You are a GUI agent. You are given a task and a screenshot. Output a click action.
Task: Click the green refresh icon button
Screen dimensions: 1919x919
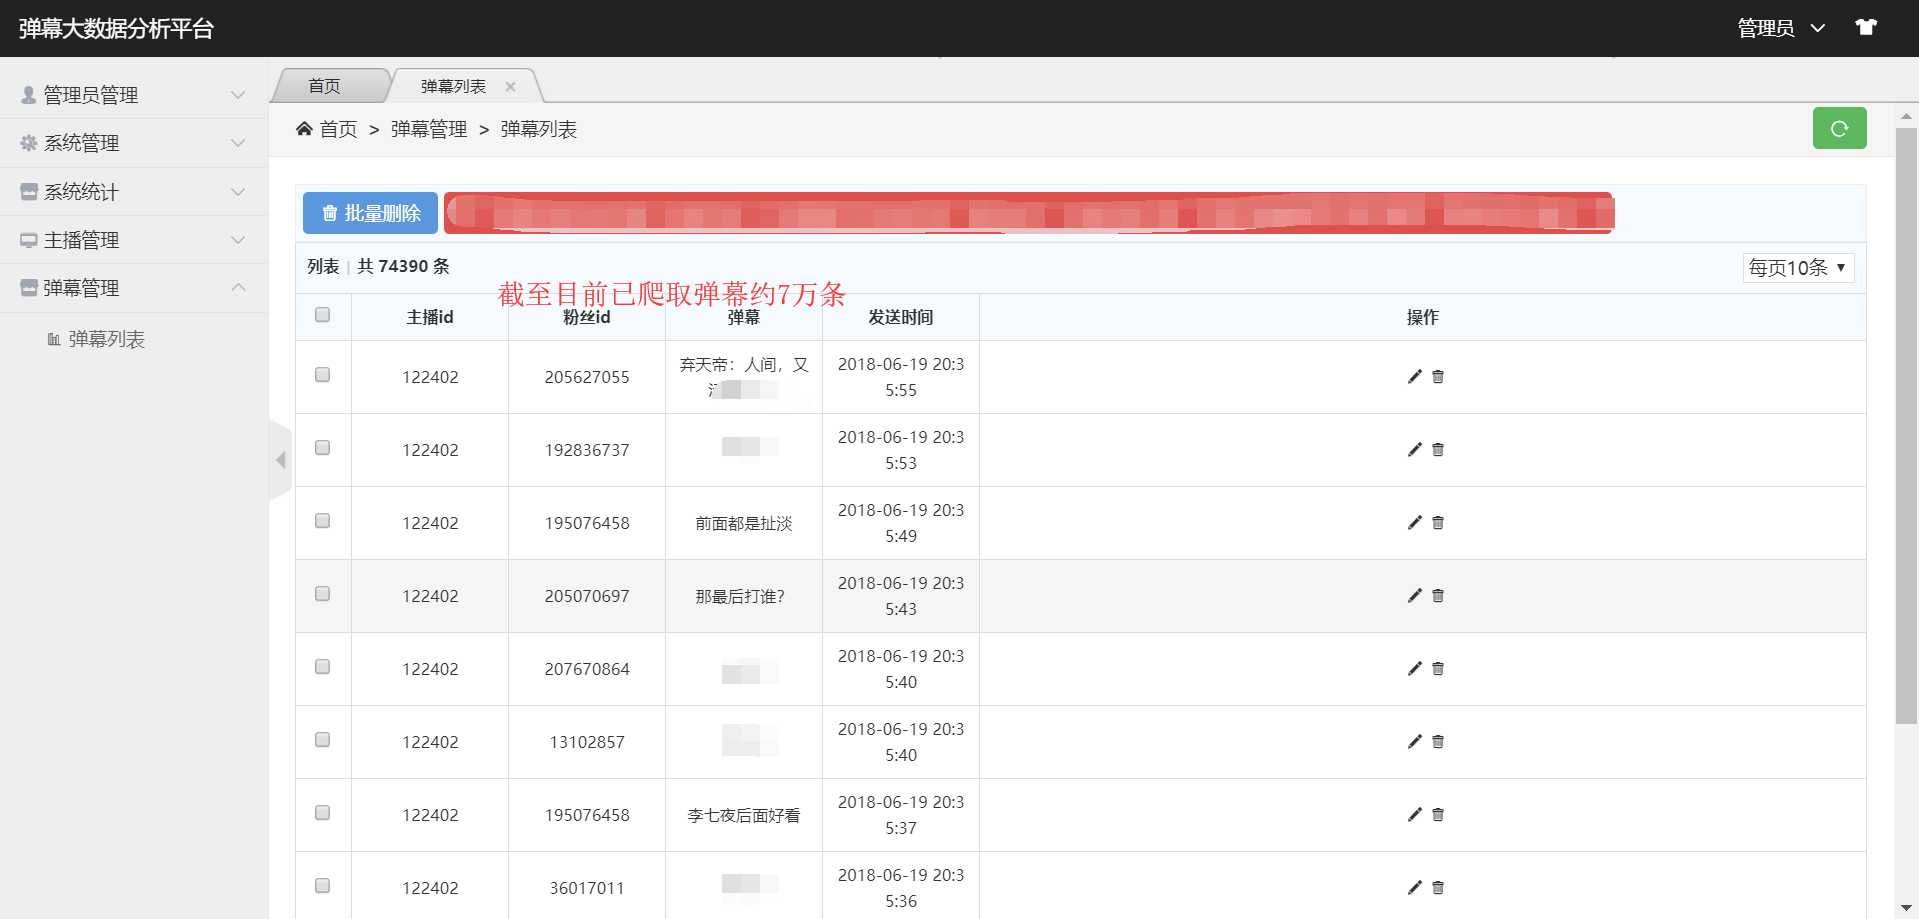1839,128
